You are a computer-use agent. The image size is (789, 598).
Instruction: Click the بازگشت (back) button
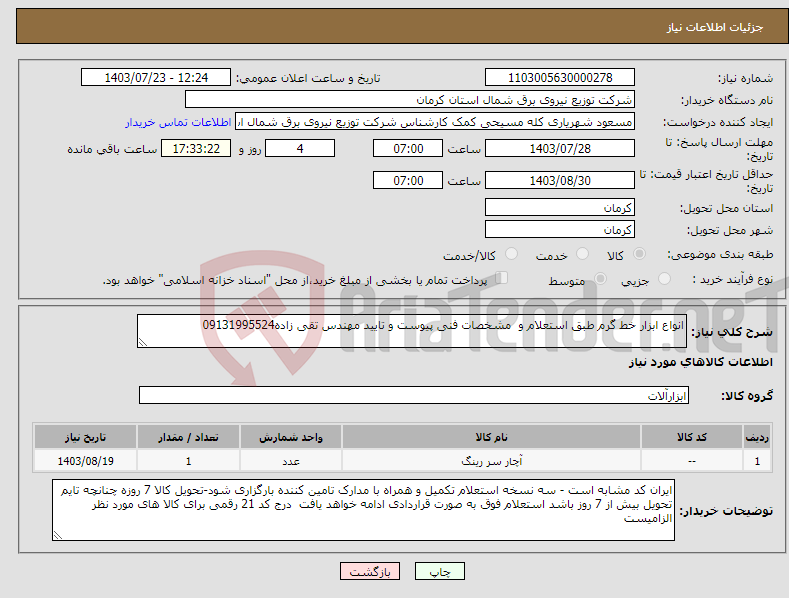coord(370,571)
